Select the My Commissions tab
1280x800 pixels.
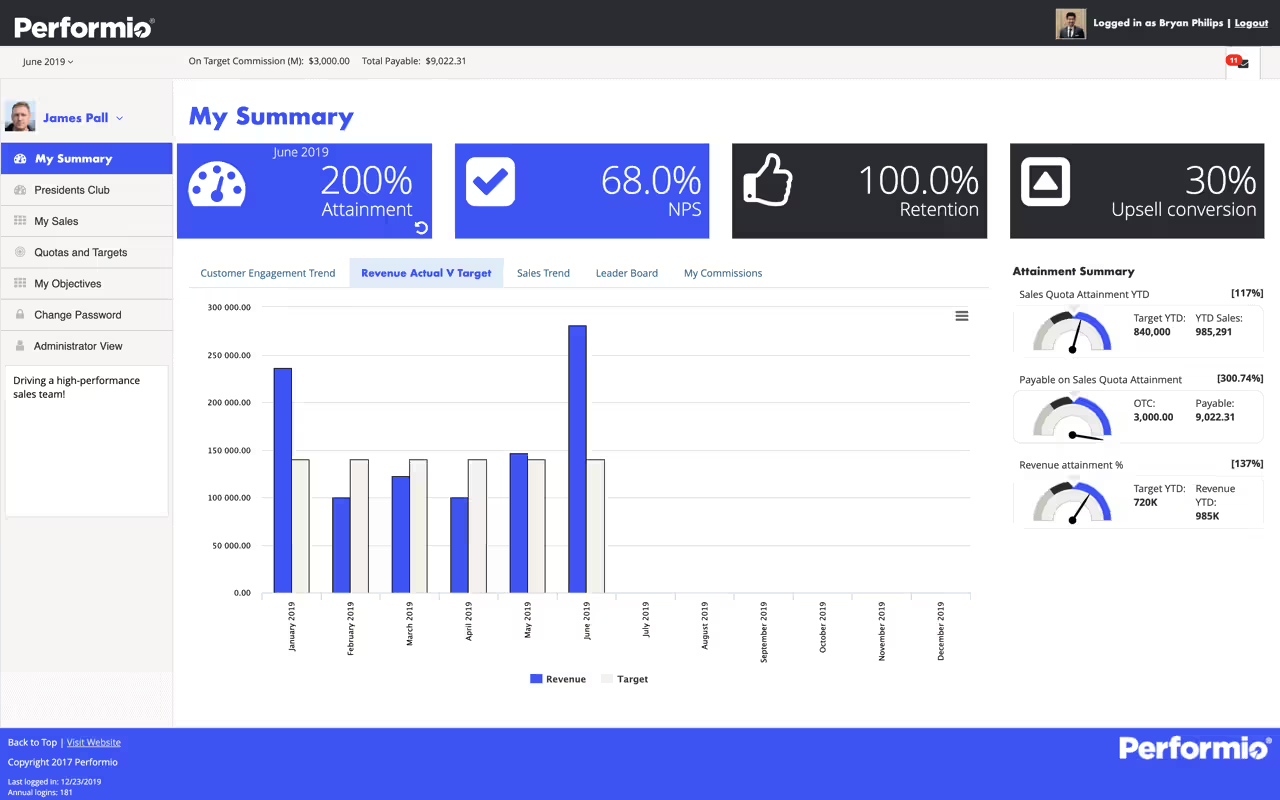coord(722,272)
